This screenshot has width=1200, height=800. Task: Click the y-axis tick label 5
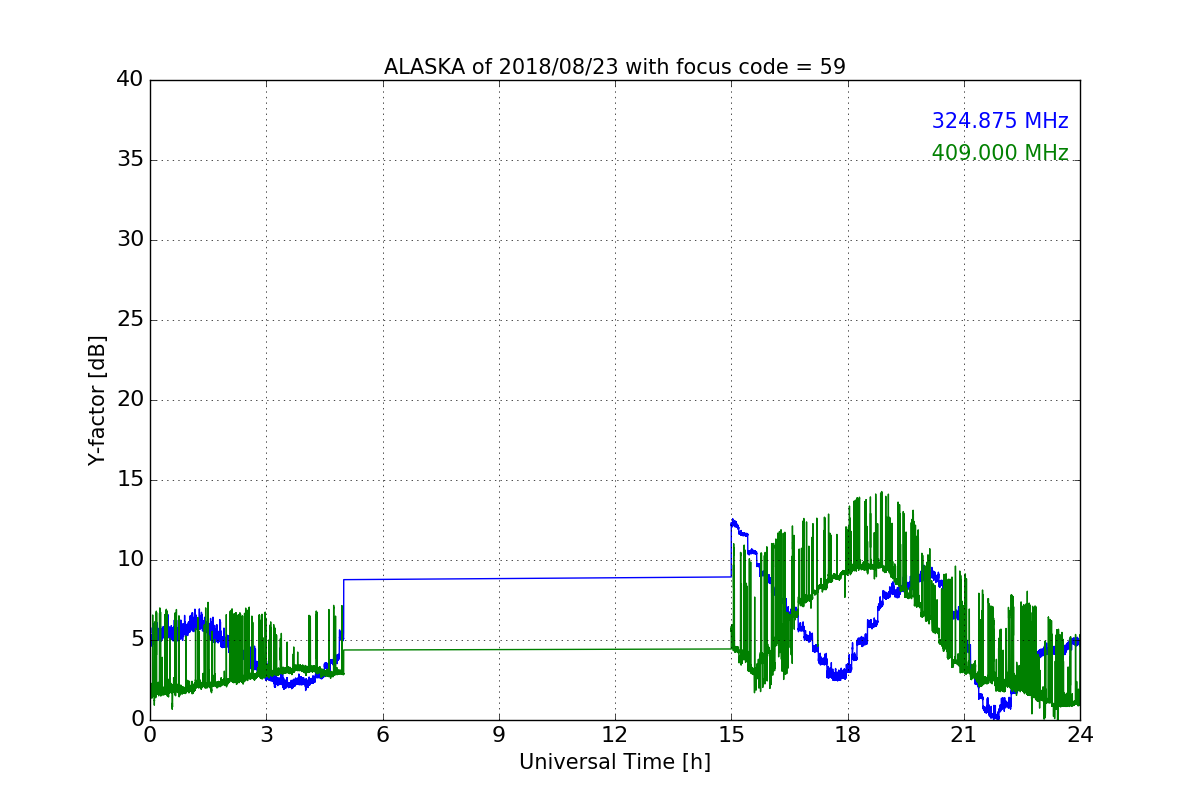coord(137,640)
